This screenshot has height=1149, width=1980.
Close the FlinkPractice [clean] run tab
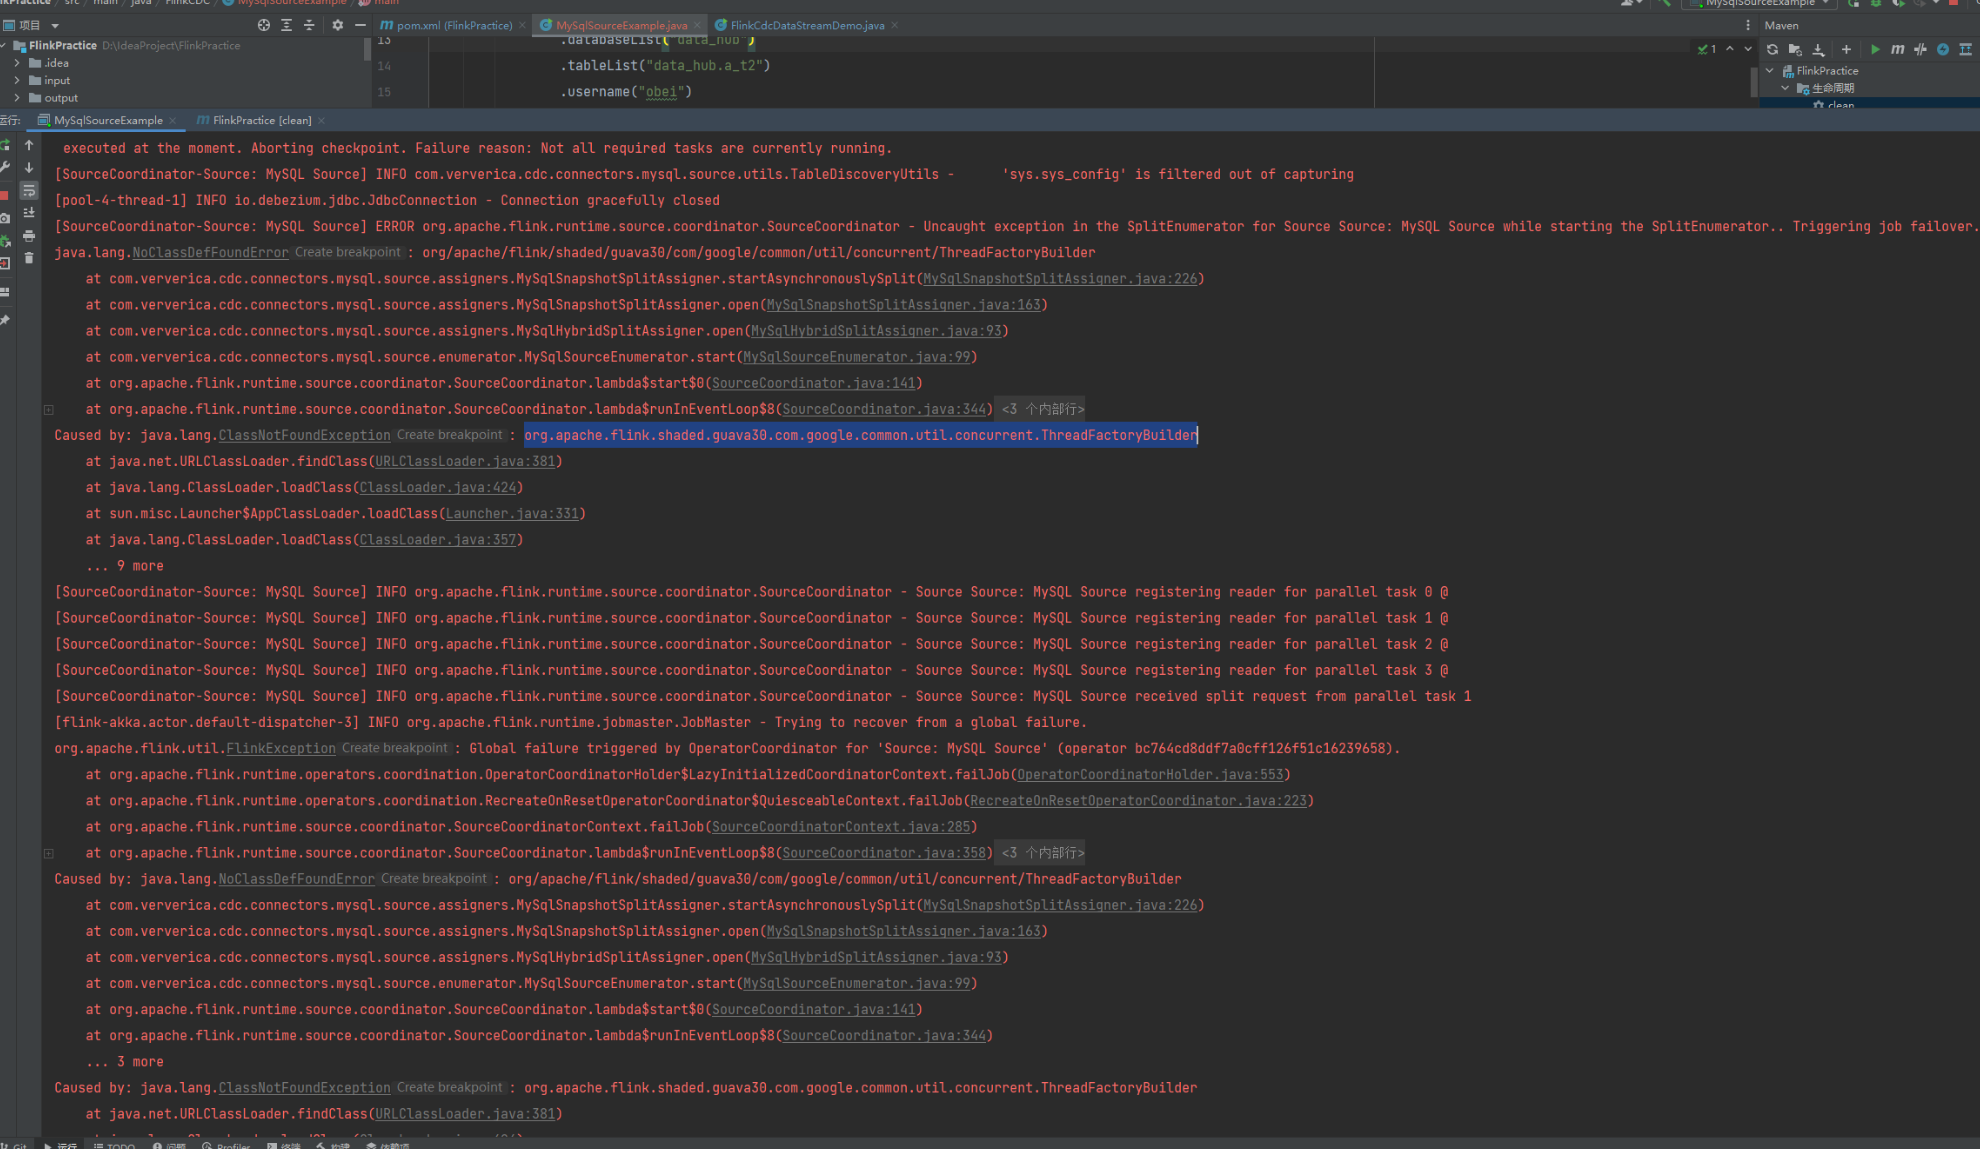point(321,120)
